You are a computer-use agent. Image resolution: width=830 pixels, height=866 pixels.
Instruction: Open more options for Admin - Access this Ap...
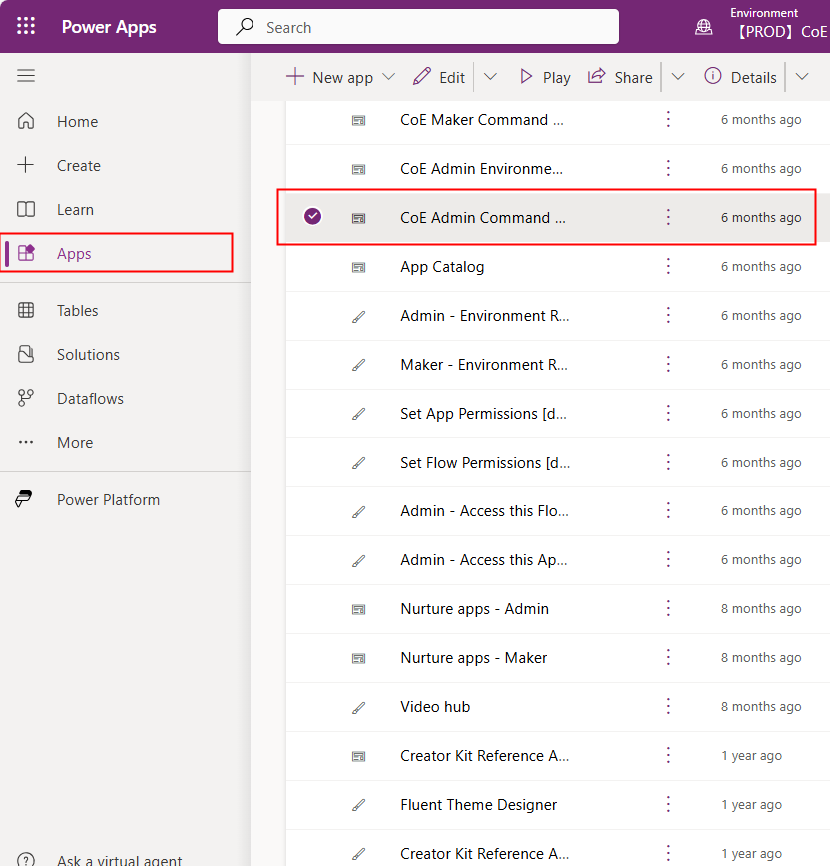pos(668,559)
